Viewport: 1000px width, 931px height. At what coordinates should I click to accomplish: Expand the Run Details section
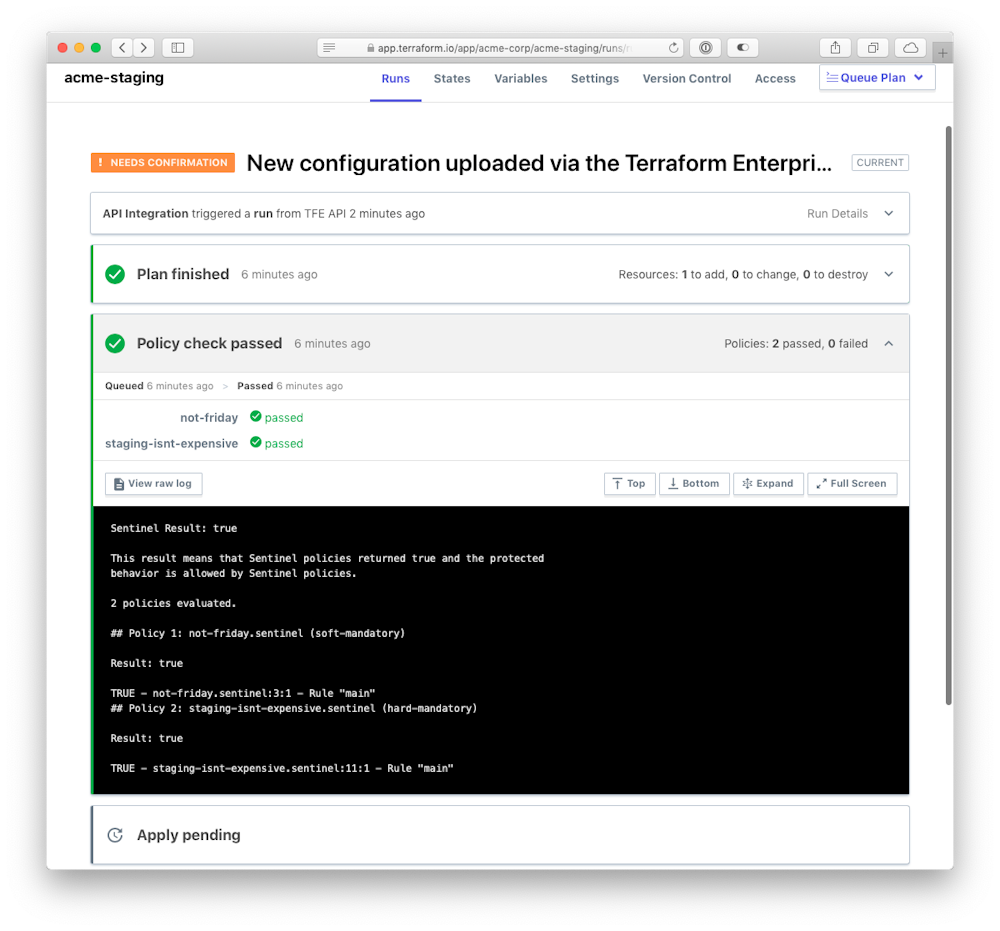849,214
